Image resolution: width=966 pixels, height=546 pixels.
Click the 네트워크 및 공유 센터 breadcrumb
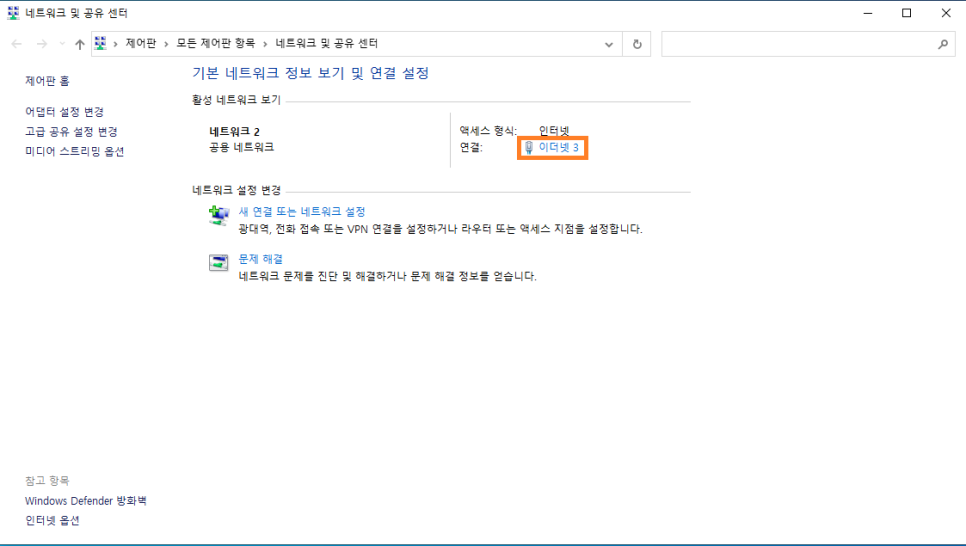coord(327,43)
